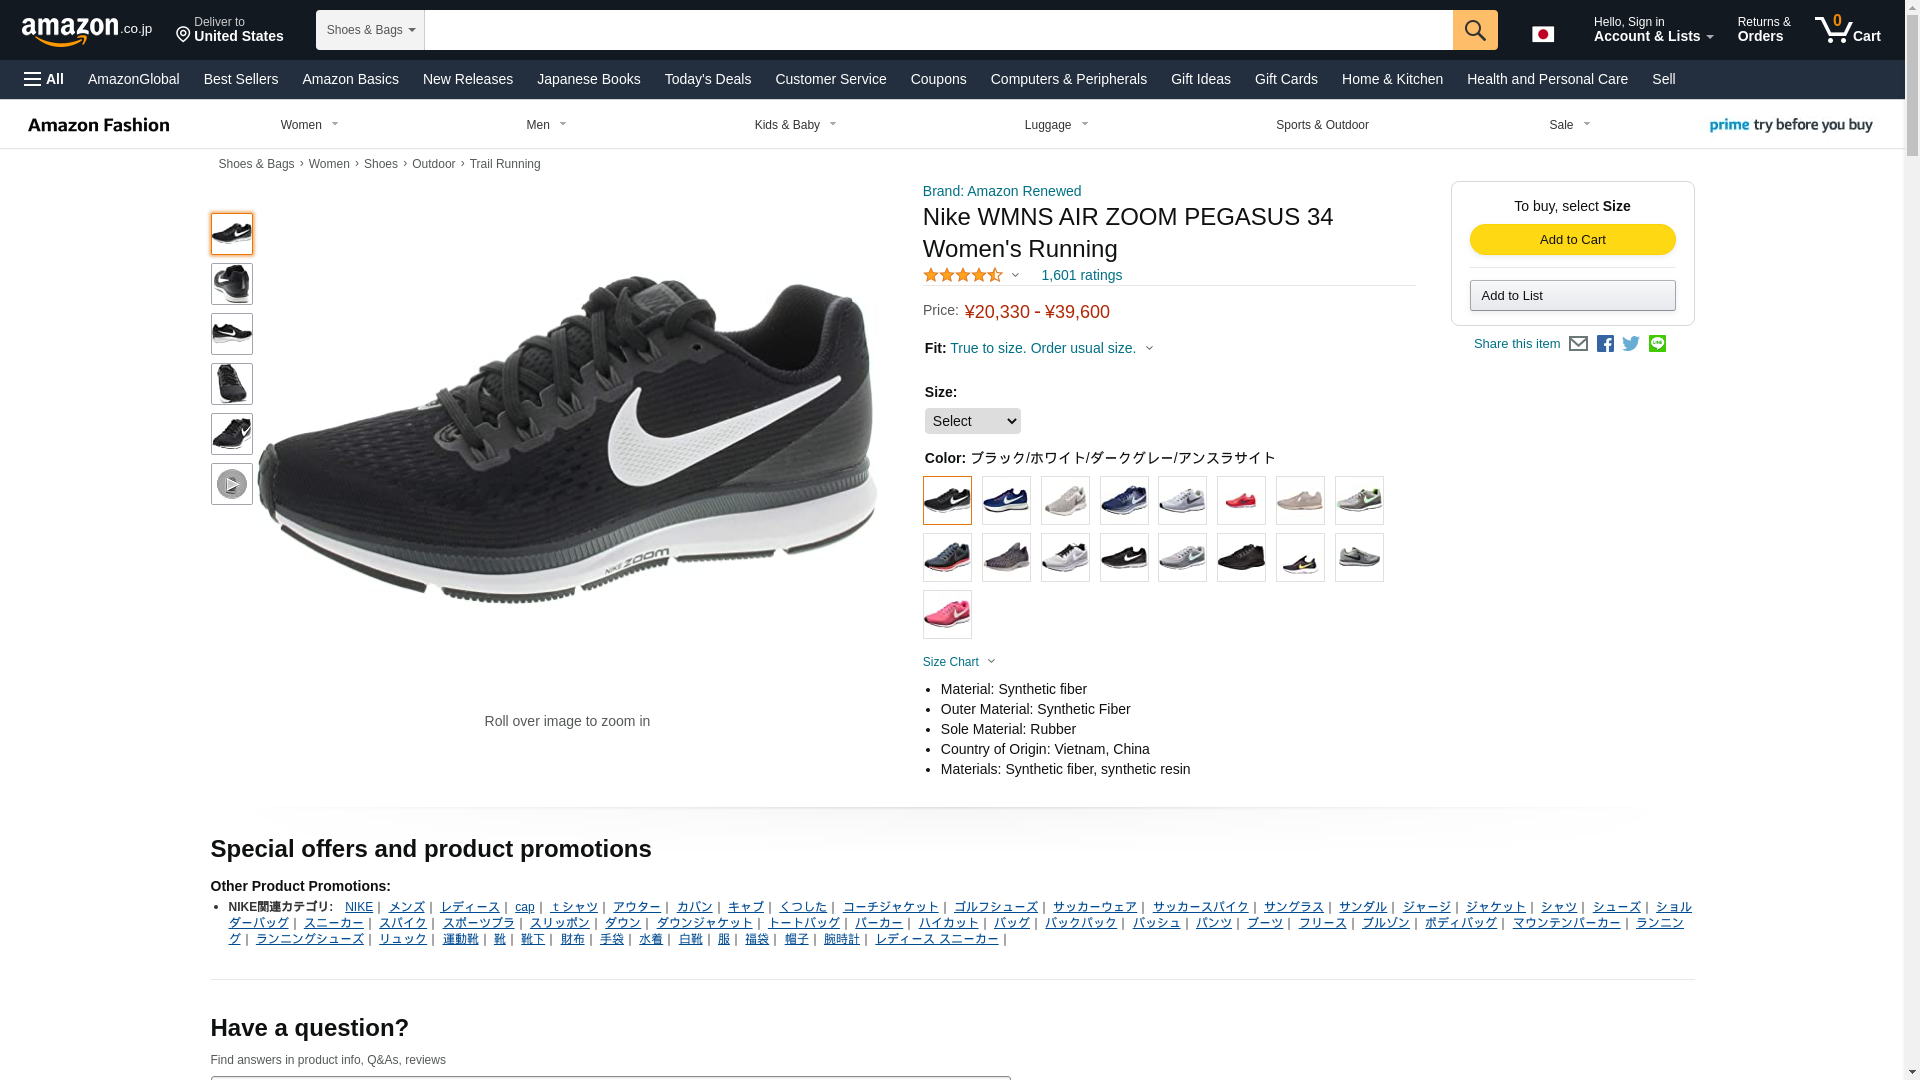1920x1080 pixels.
Task: Share this item on LINE
Action: pos(1657,343)
